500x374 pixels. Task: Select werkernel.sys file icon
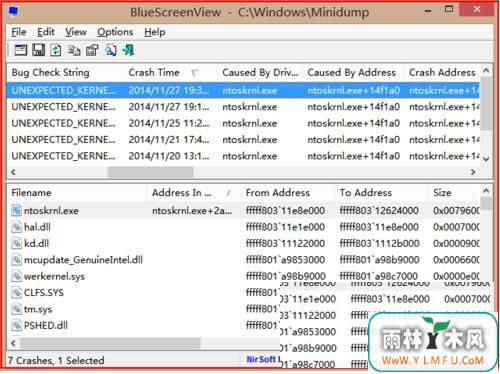tap(16, 276)
